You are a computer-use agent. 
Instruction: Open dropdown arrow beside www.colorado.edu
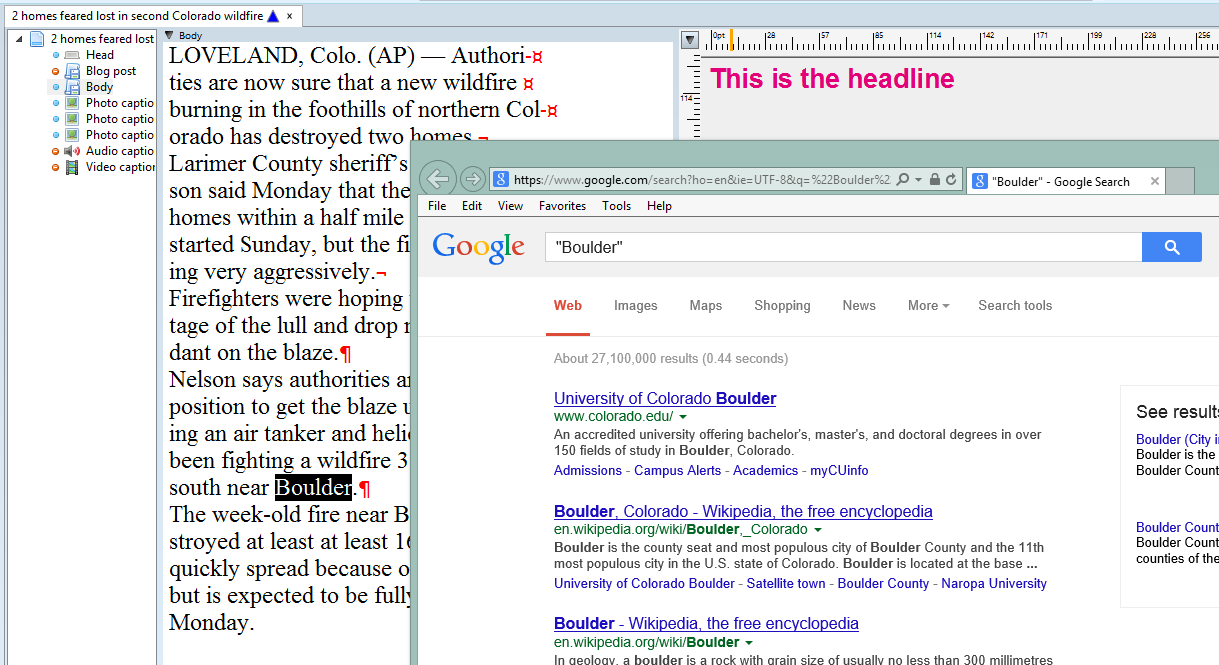(683, 416)
